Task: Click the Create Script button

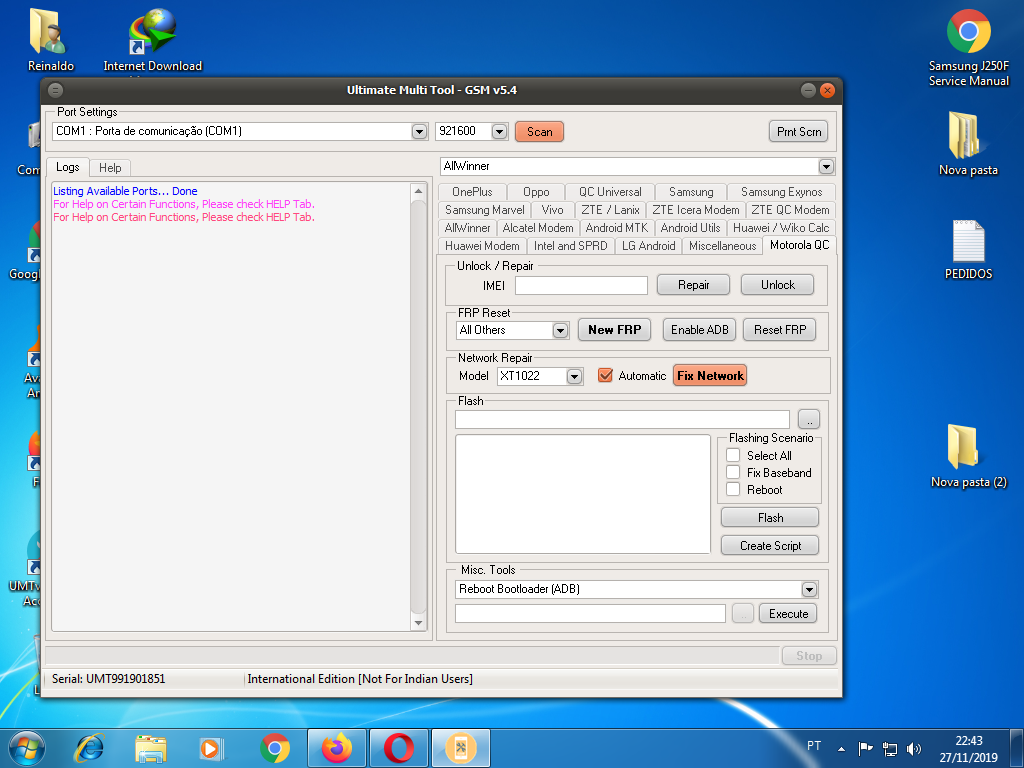Action: point(770,546)
